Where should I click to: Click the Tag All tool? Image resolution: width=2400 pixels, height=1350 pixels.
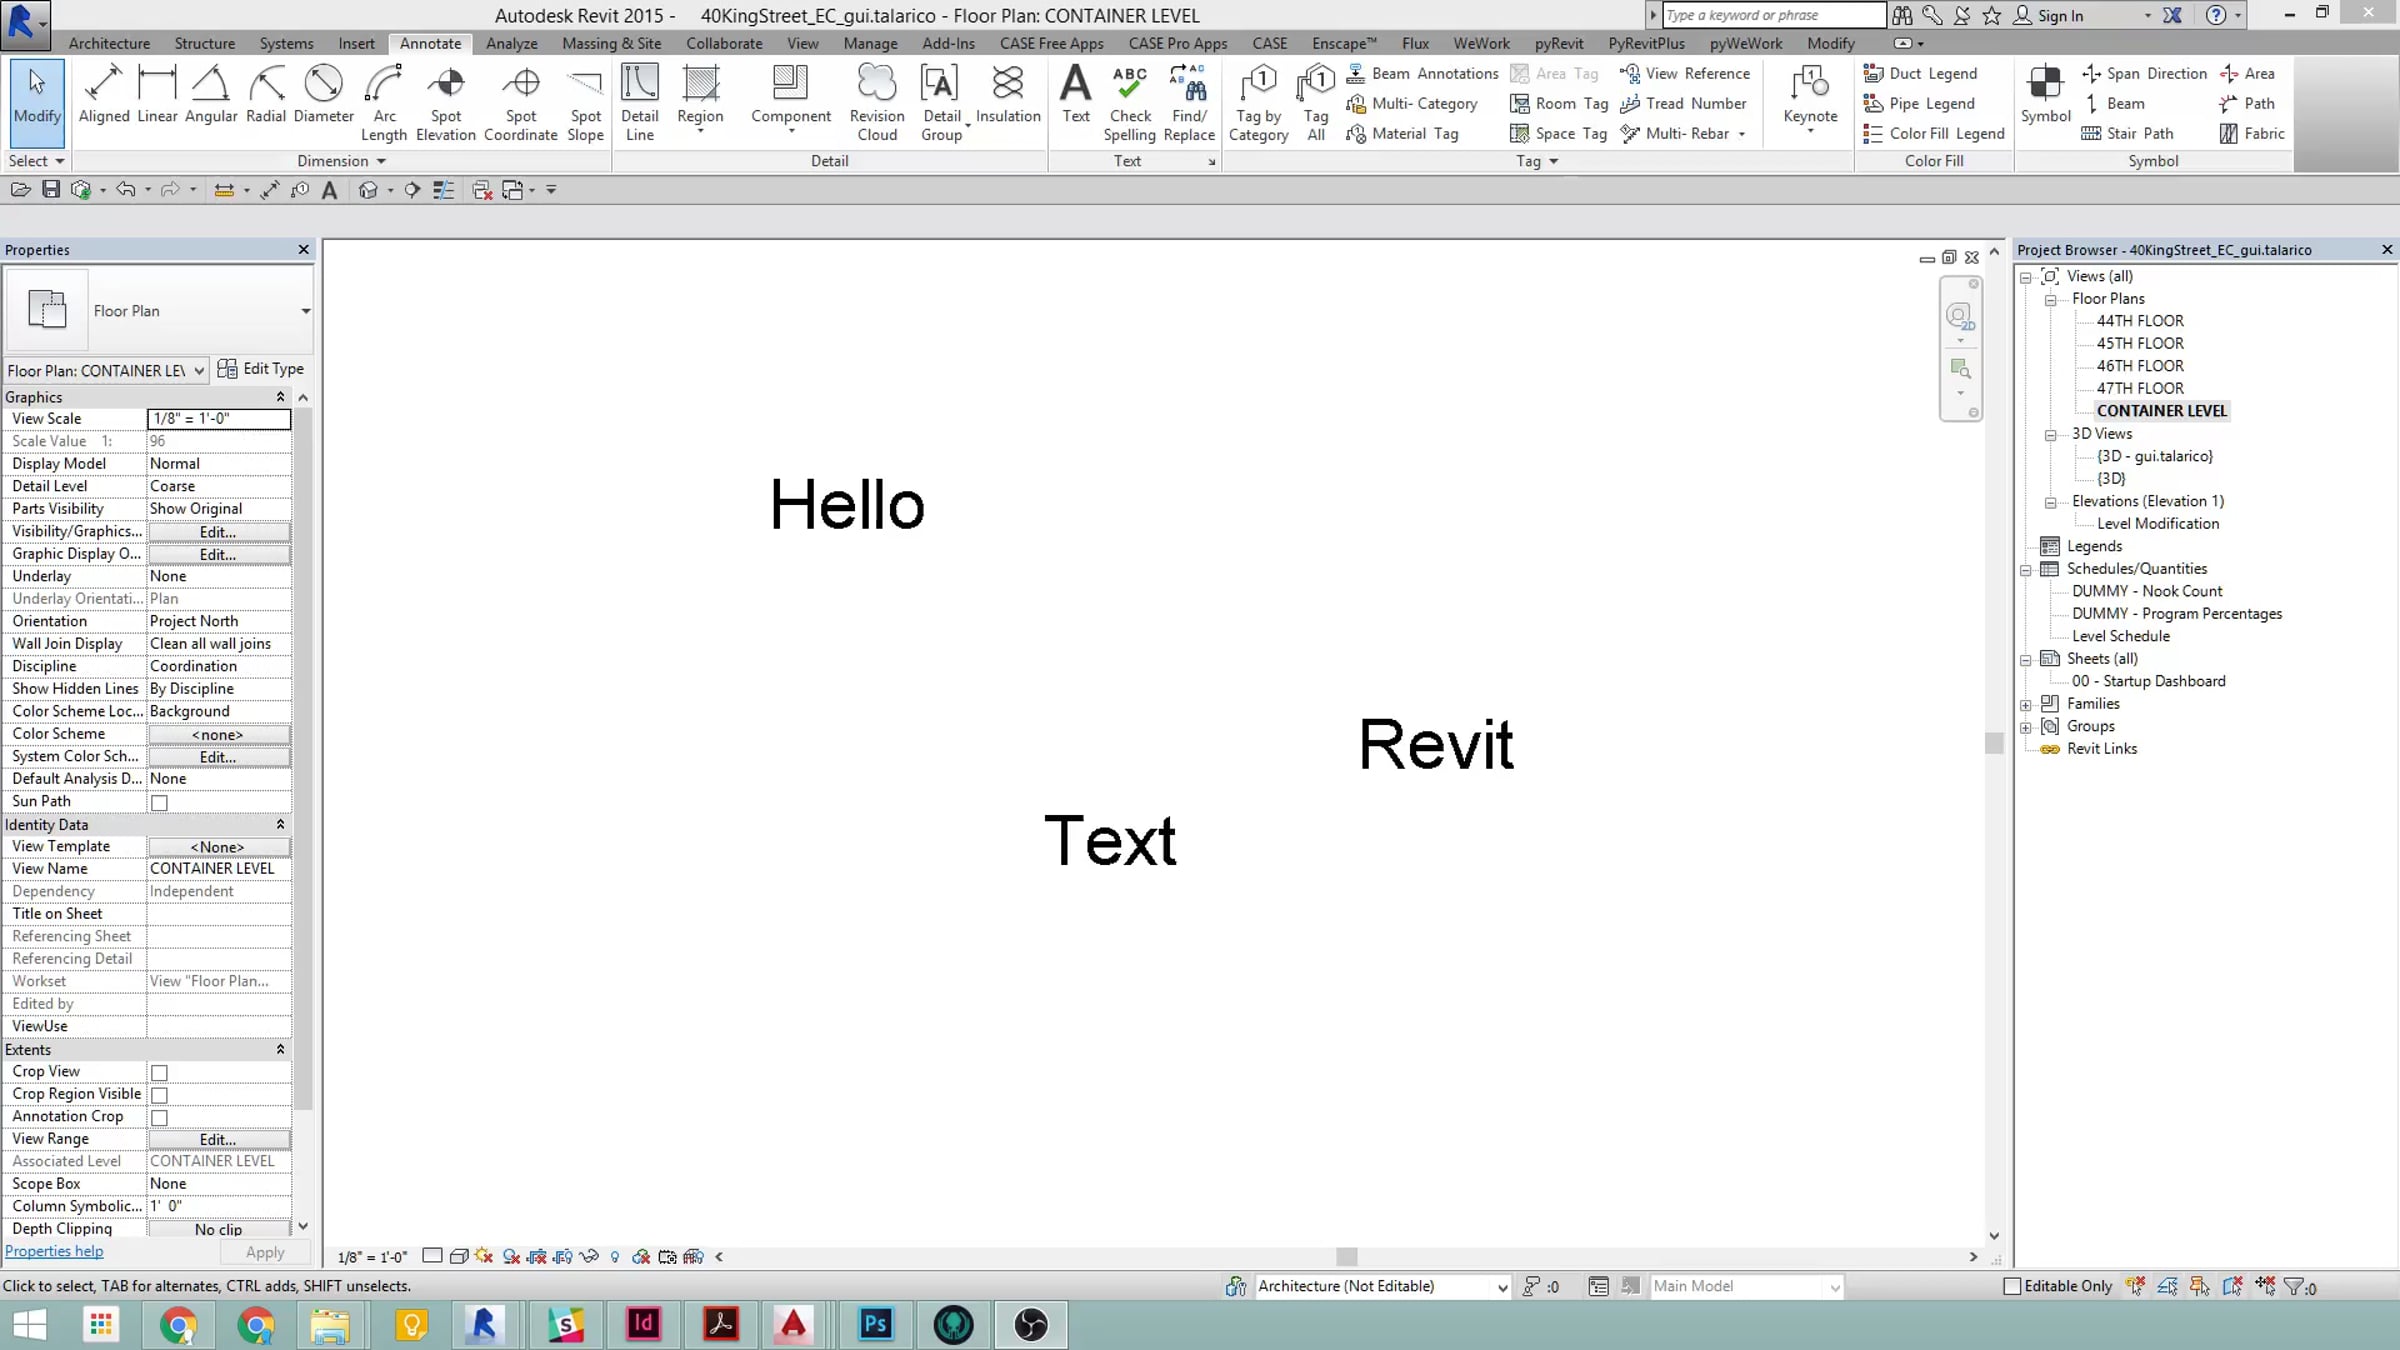pyautogui.click(x=1316, y=103)
